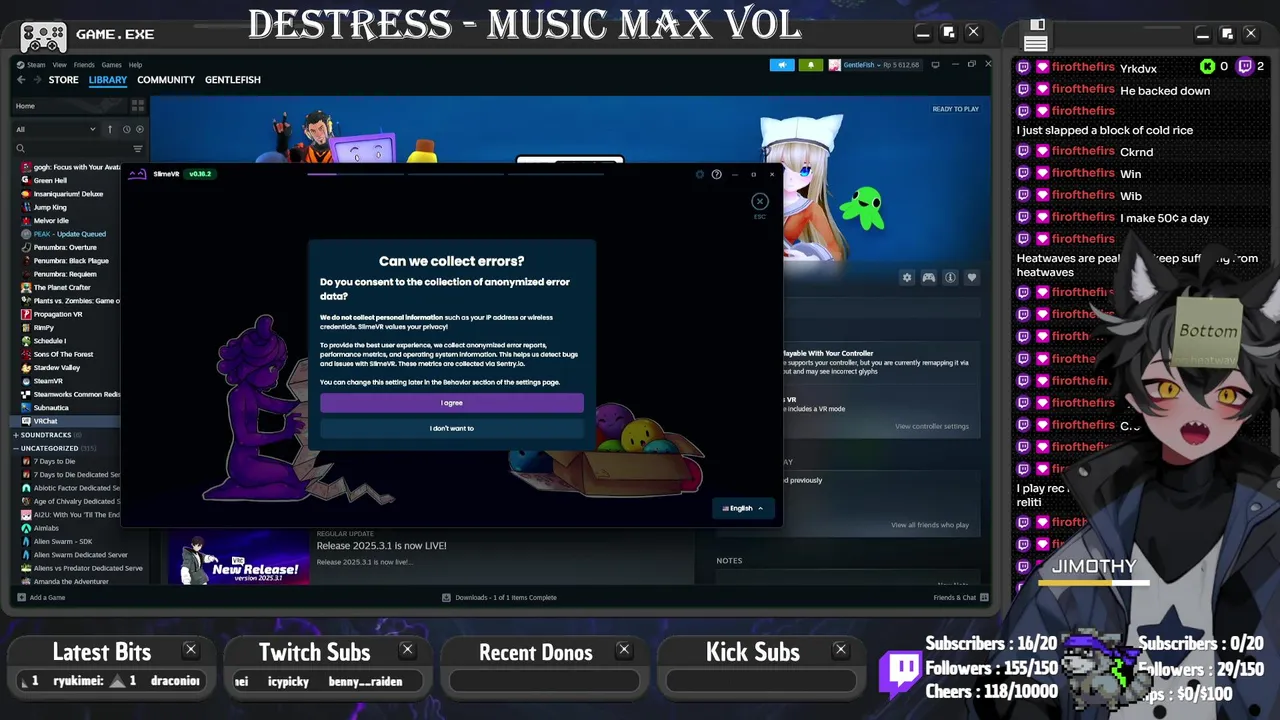Close the Latest Bits panel
This screenshot has height=720, width=1280.
click(190, 650)
